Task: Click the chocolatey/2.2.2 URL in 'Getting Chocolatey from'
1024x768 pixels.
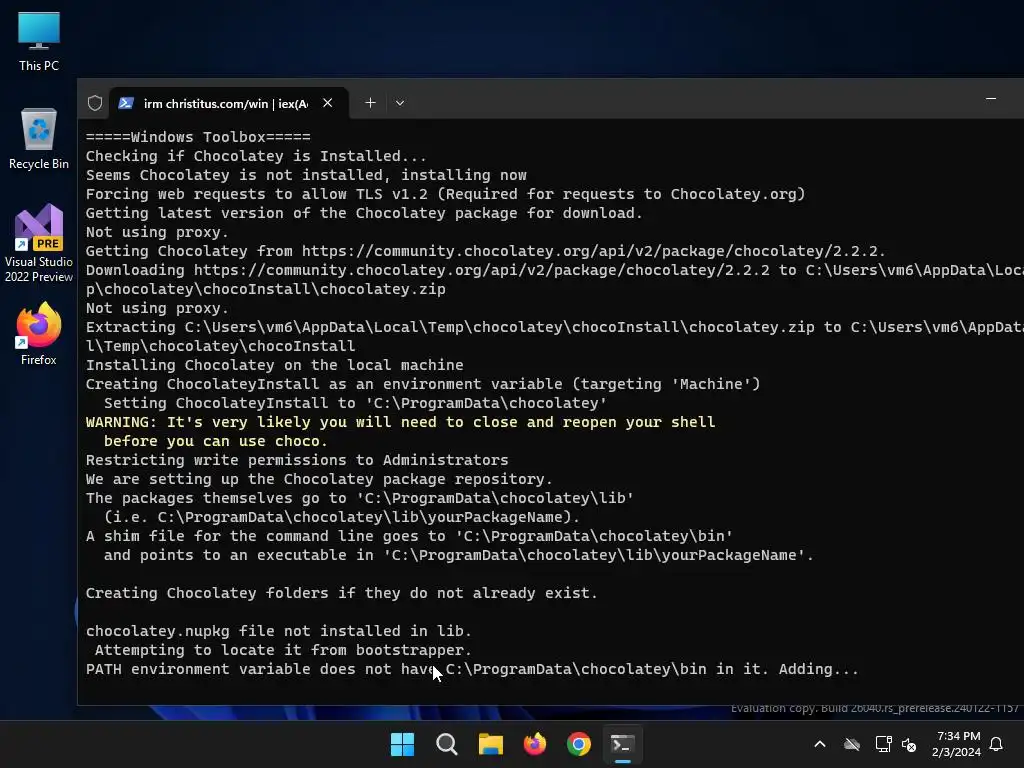Action: click(x=593, y=251)
